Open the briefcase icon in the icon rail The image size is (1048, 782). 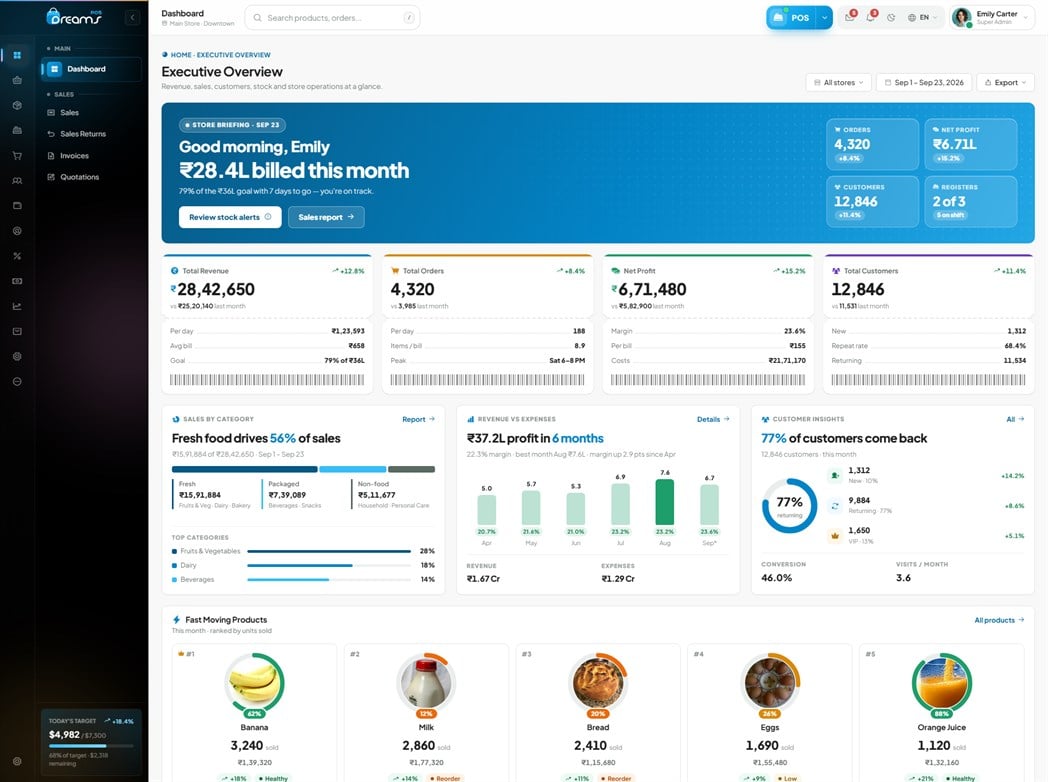pyautogui.click(x=17, y=130)
